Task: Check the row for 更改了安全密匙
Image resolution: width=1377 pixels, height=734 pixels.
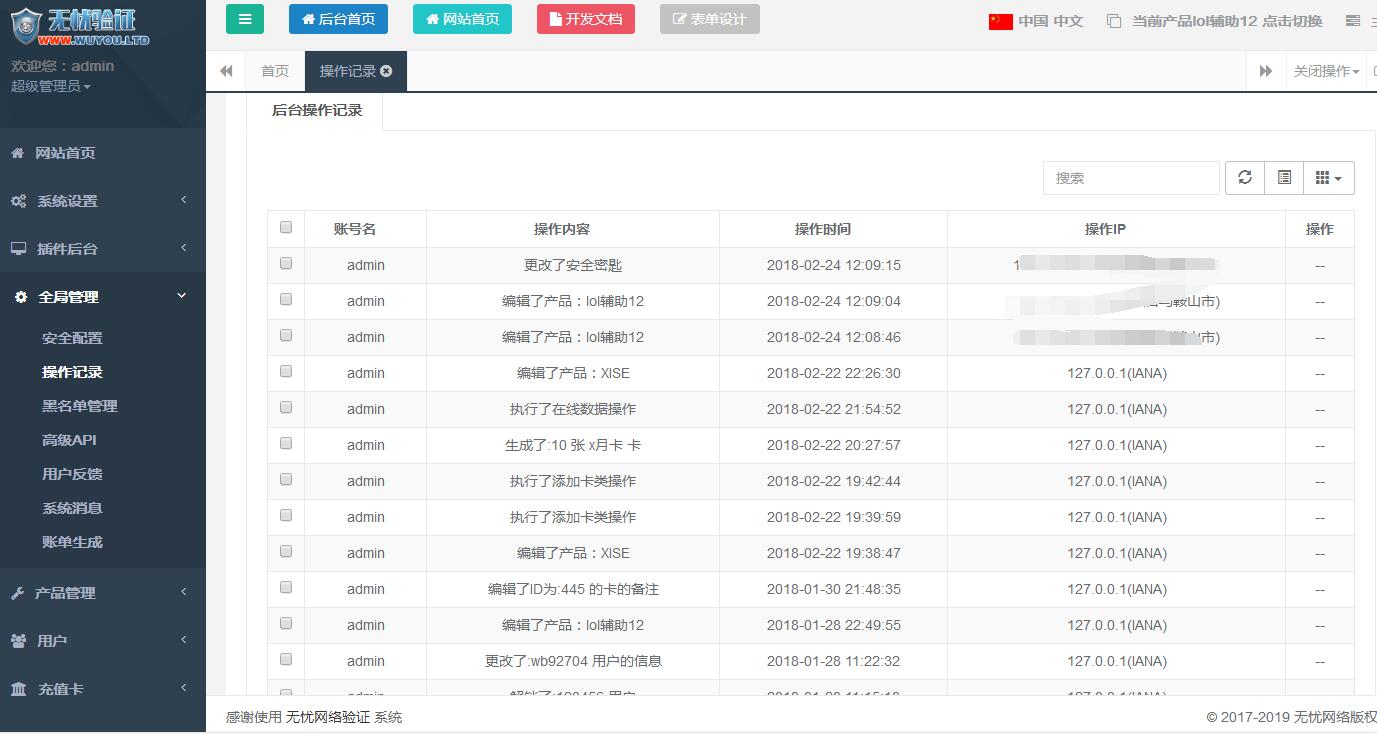Action: click(x=286, y=264)
